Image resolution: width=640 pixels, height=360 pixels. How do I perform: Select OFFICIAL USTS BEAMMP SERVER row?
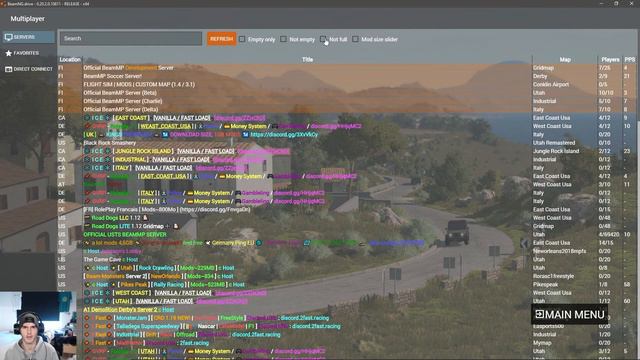tap(347, 235)
